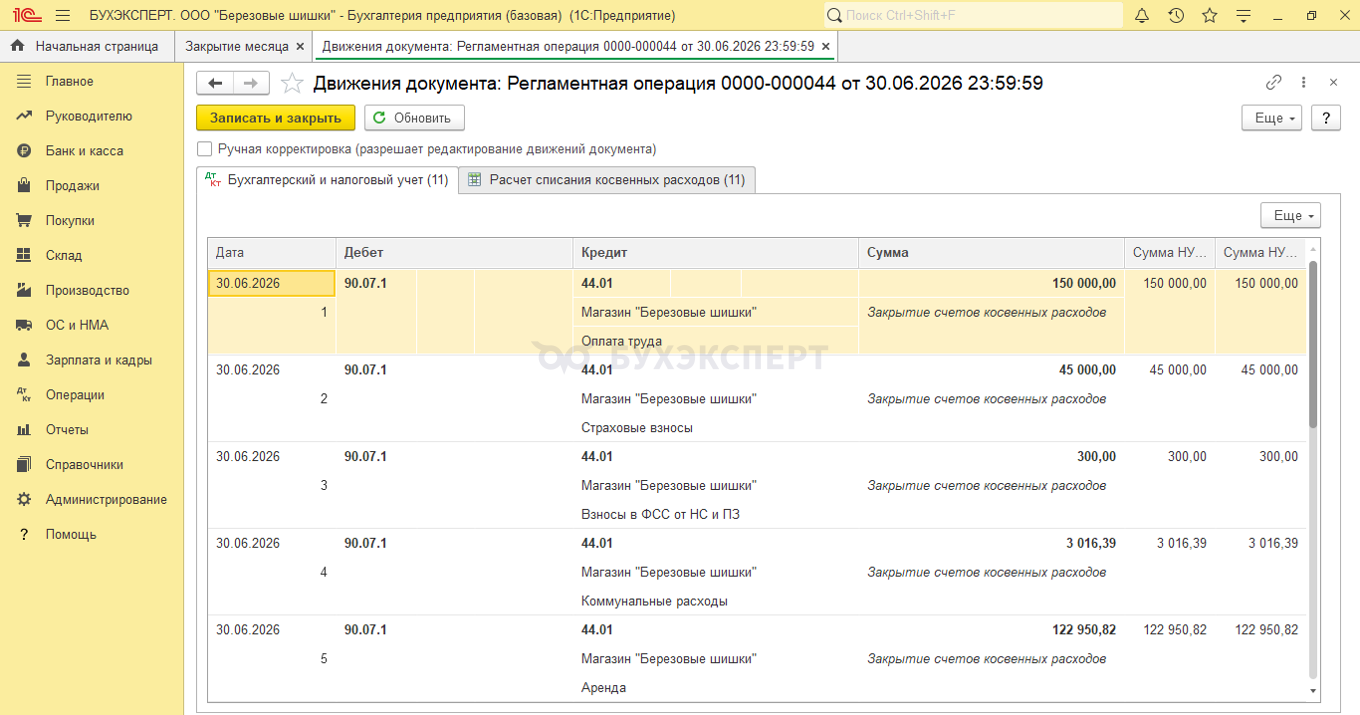Click the Обновить button
Image resolution: width=1360 pixels, height=715 pixels.
coord(414,117)
